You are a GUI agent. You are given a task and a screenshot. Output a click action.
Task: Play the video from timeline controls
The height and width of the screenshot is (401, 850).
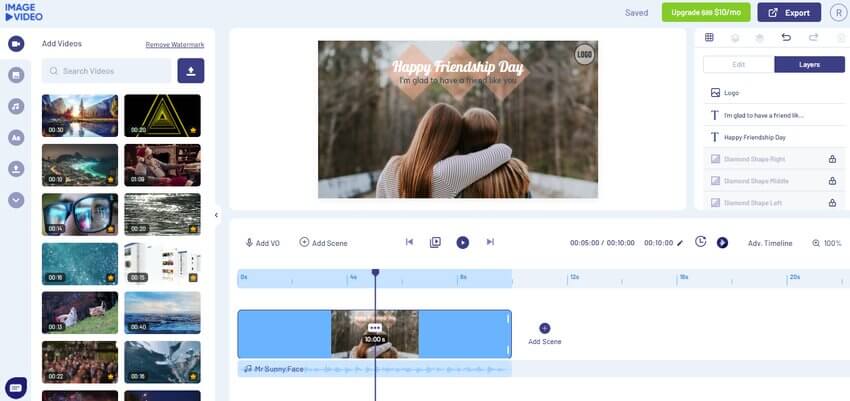pyautogui.click(x=462, y=242)
